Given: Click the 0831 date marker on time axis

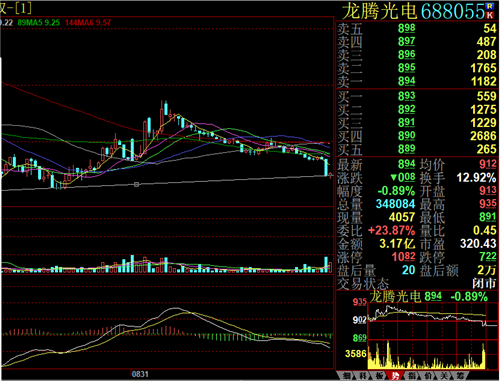Looking at the screenshot, I should click(x=140, y=374).
